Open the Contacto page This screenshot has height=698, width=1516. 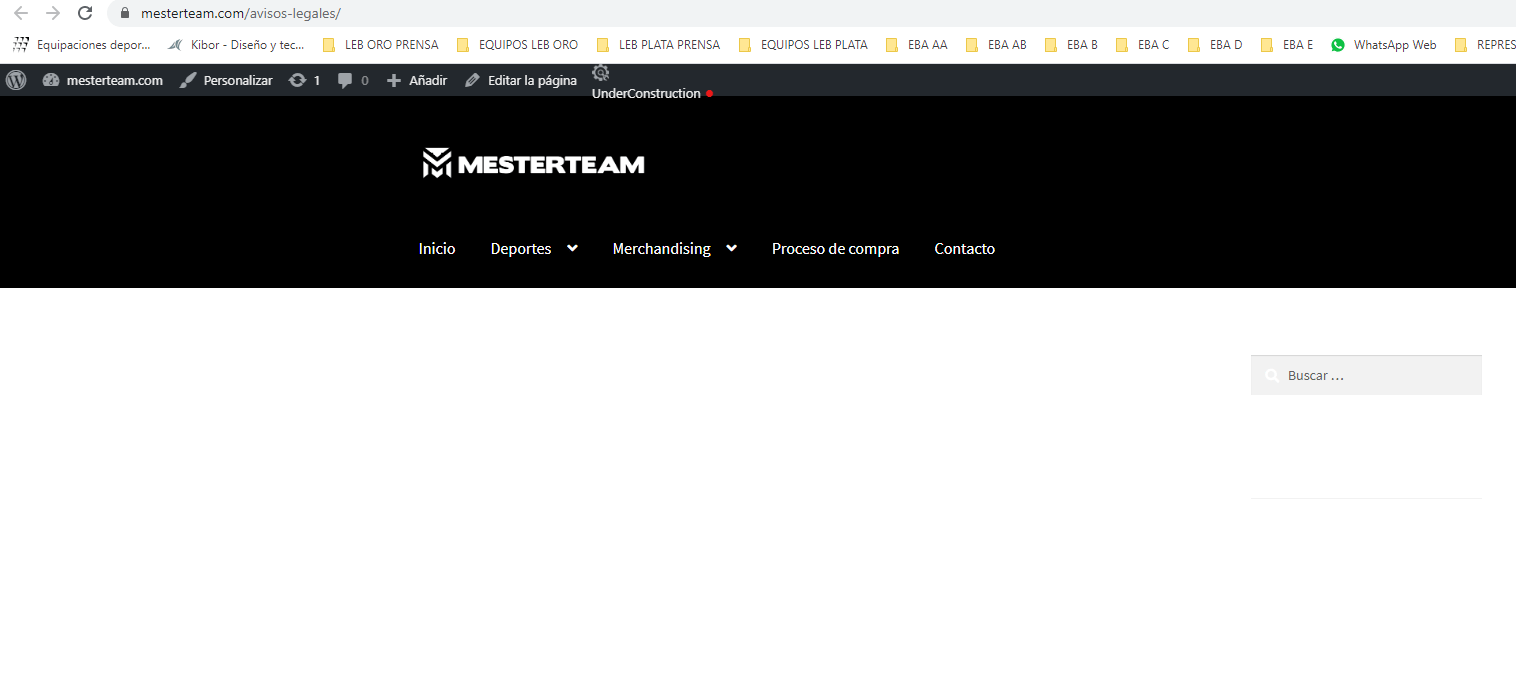pos(965,248)
